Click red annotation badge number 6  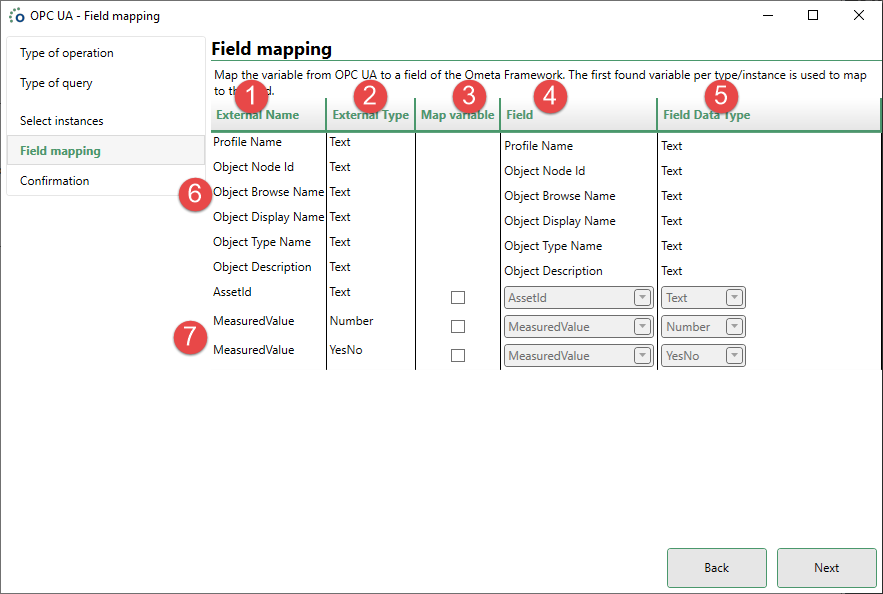[x=195, y=193]
